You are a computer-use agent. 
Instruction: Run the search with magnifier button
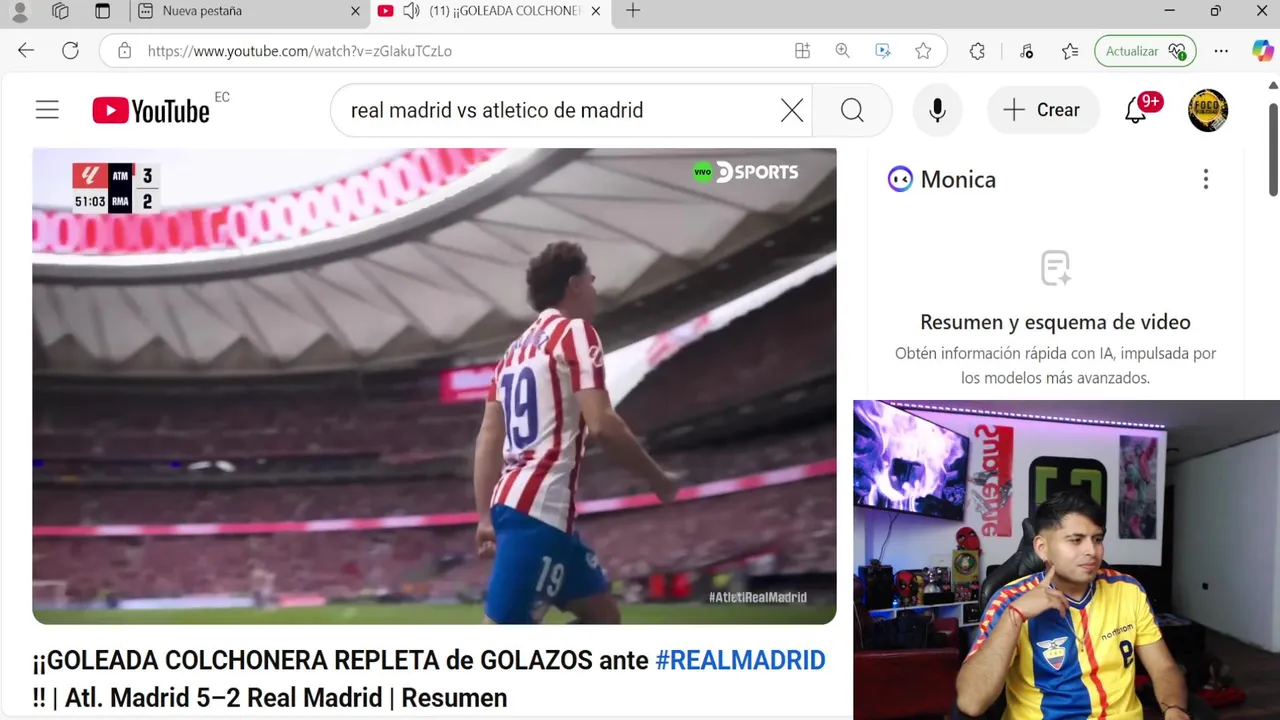852,110
